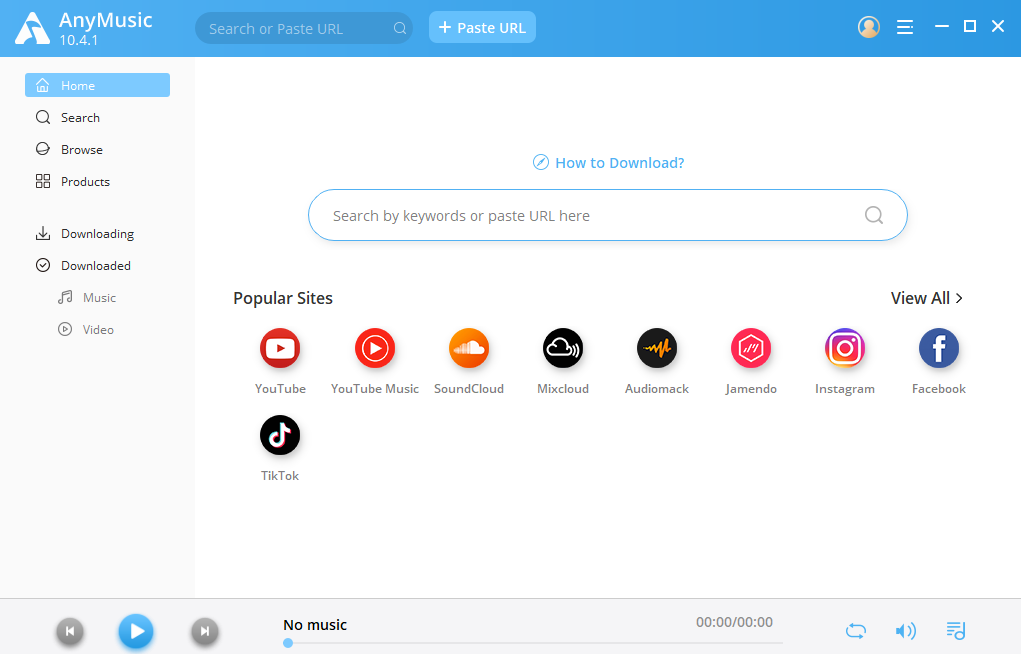
Task: Click the playback progress slider handle
Action: [x=288, y=643]
